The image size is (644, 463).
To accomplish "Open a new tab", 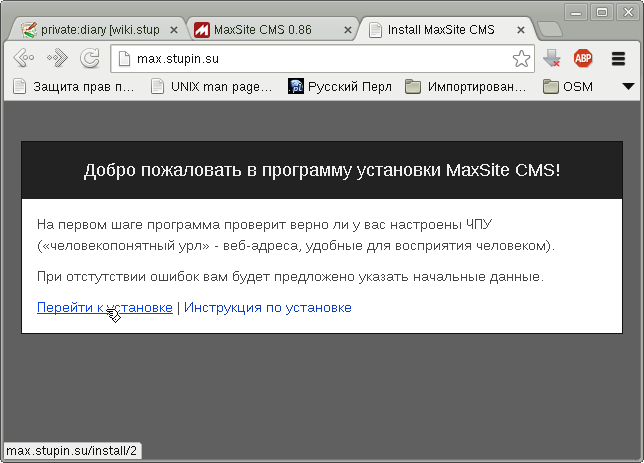I will [x=550, y=30].
